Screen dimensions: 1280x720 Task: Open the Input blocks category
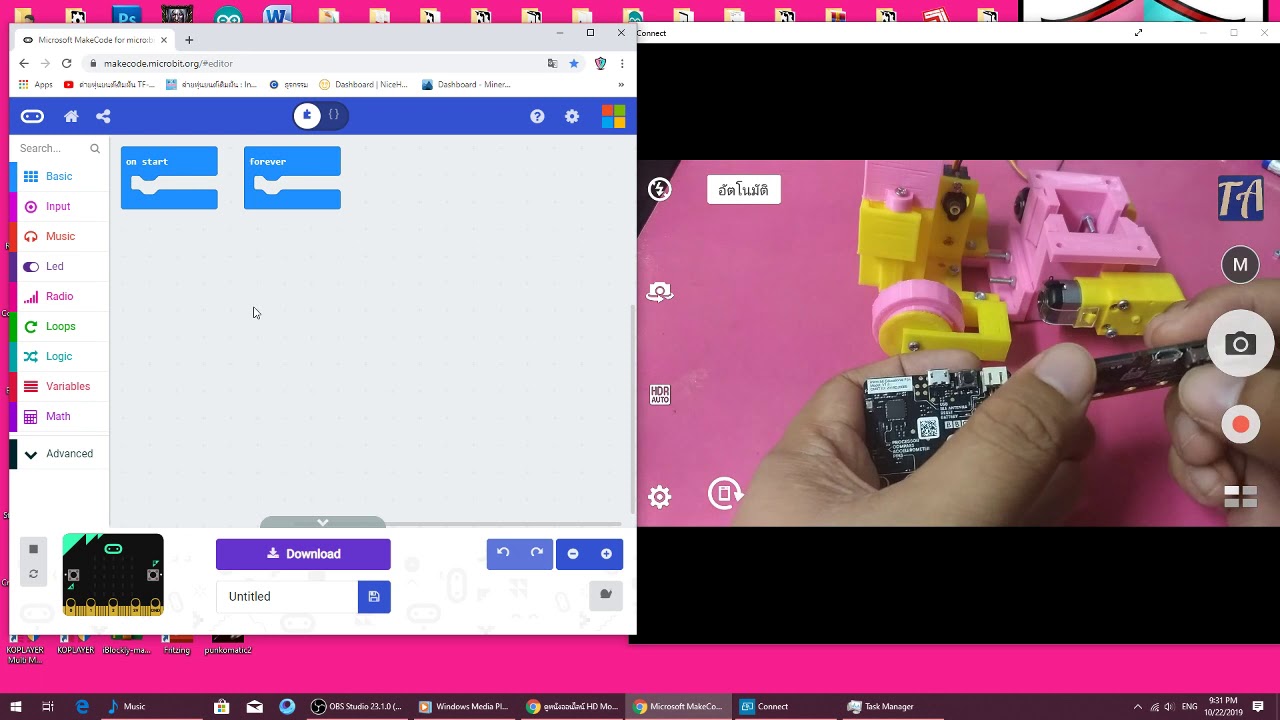pyautogui.click(x=60, y=206)
